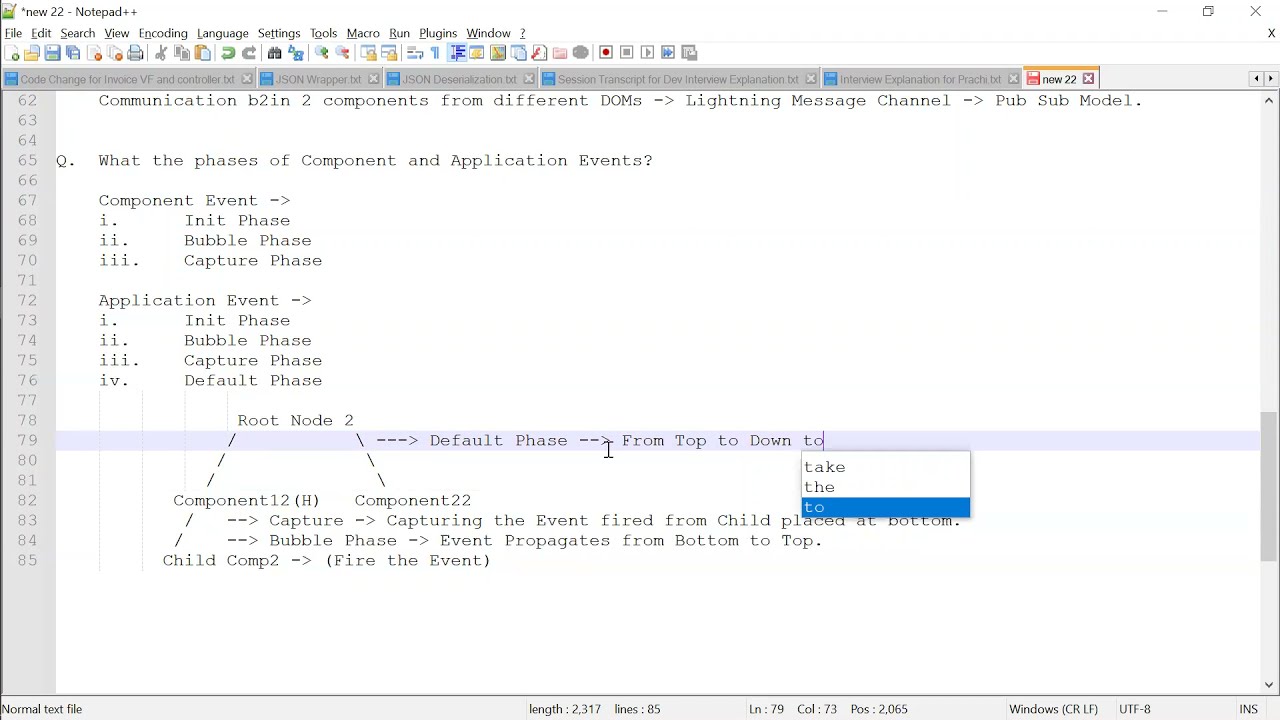Toggle synchronize horizontal scrolling icon
This screenshot has width=1280, height=720.
[389, 53]
